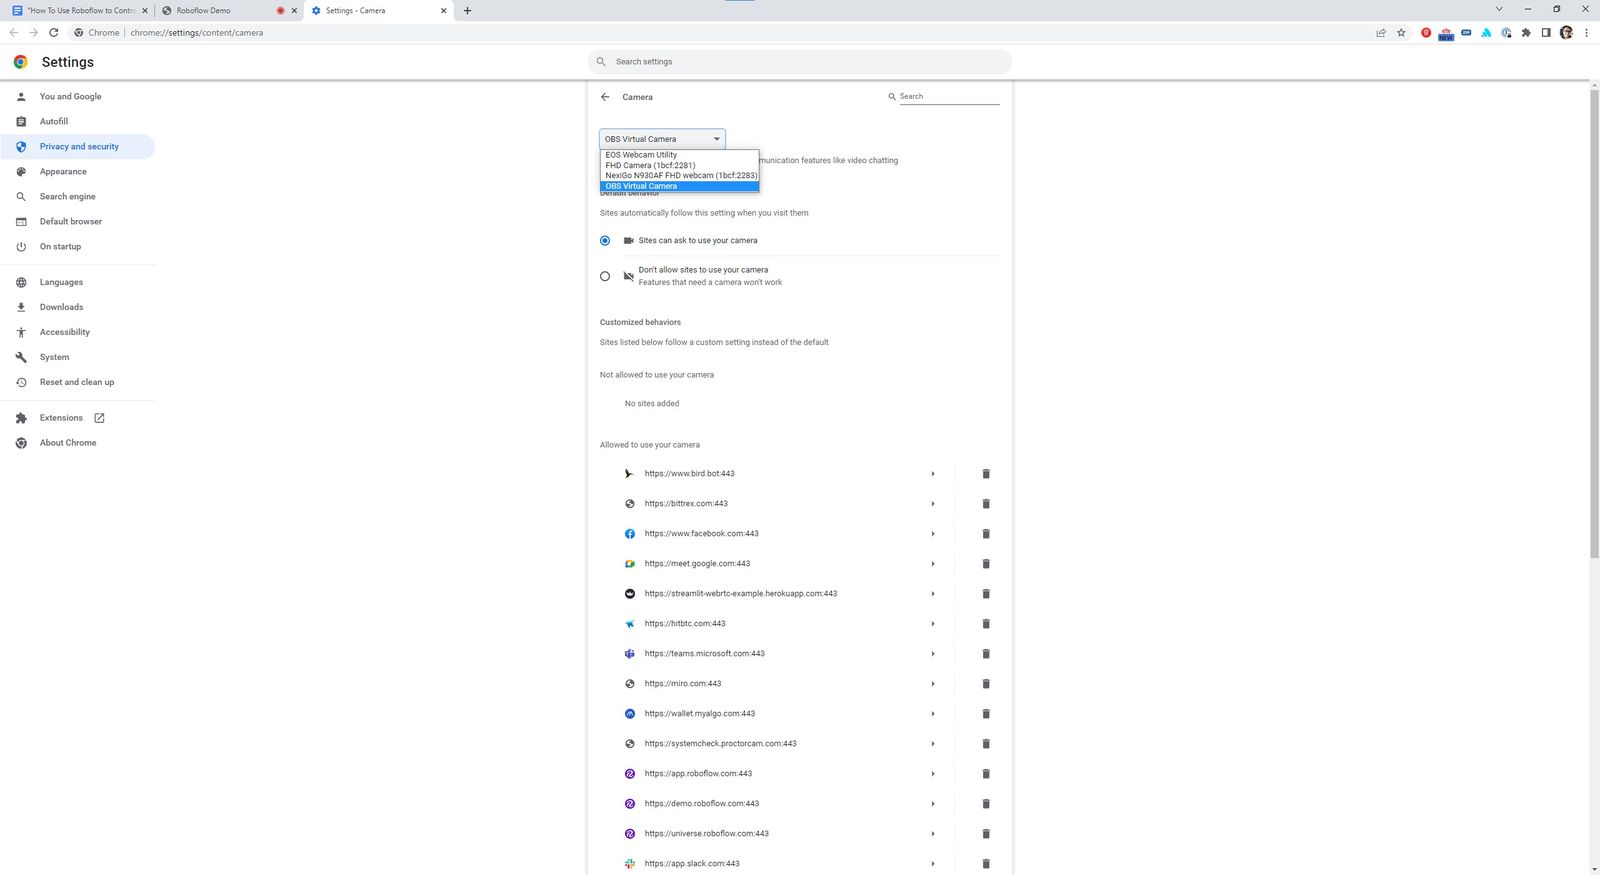This screenshot has width=1600, height=875.
Task: Select FHD Camera (1bcf:2281) option
Action: 650,165
